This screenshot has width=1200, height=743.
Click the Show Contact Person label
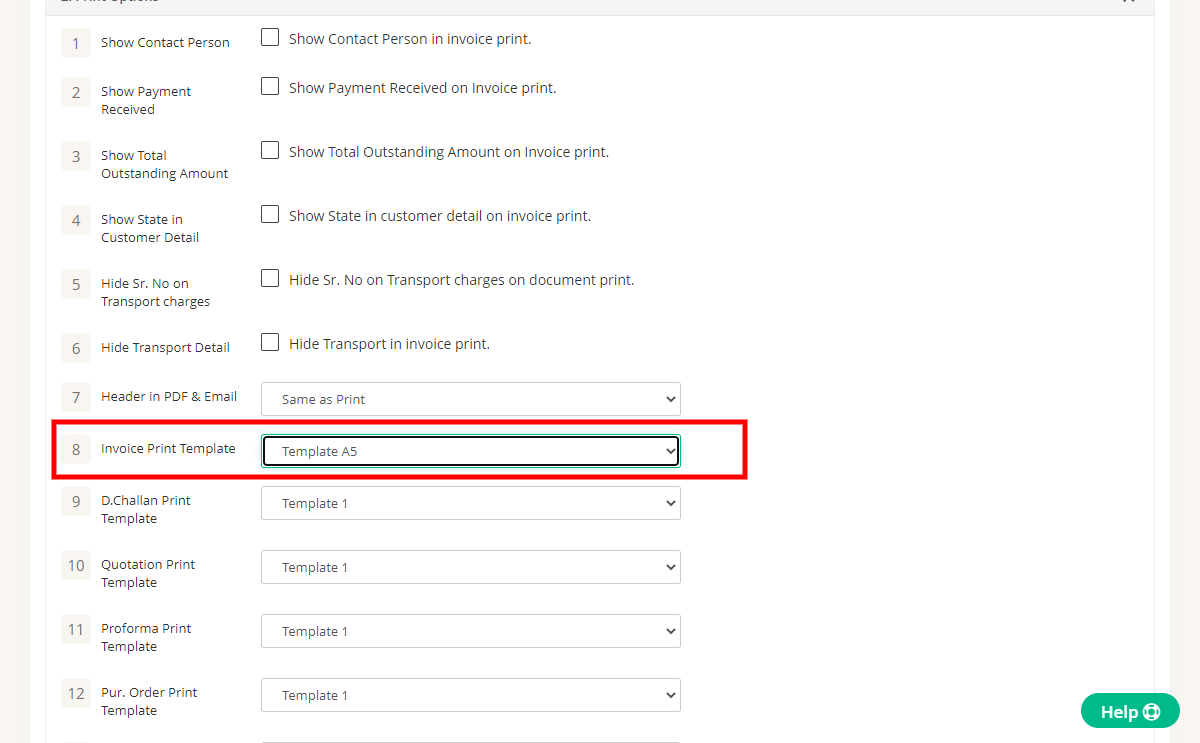coord(165,42)
